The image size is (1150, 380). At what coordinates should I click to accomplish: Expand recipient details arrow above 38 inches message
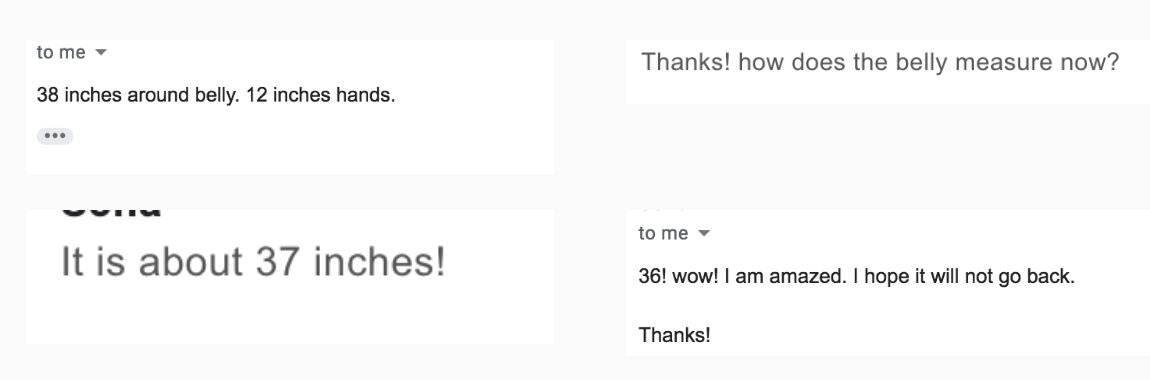[101, 53]
